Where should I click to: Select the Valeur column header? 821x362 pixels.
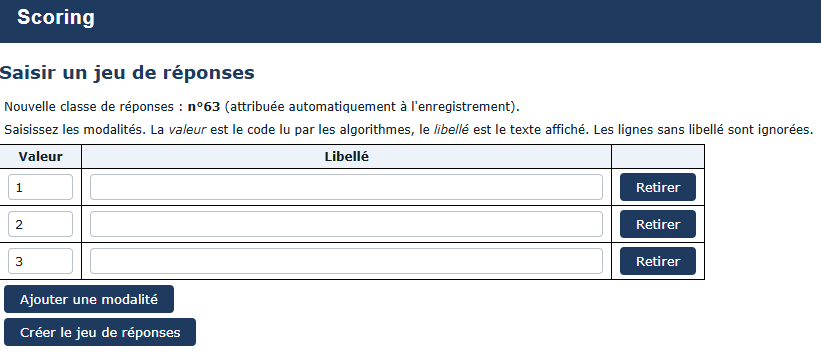40,157
